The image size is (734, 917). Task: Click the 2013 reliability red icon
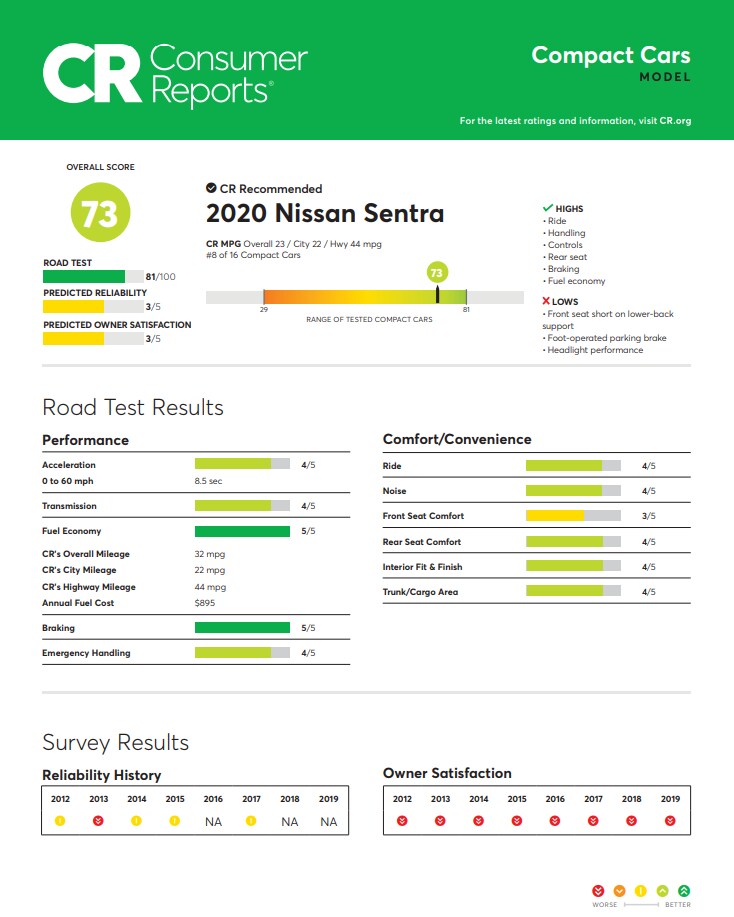click(98, 821)
